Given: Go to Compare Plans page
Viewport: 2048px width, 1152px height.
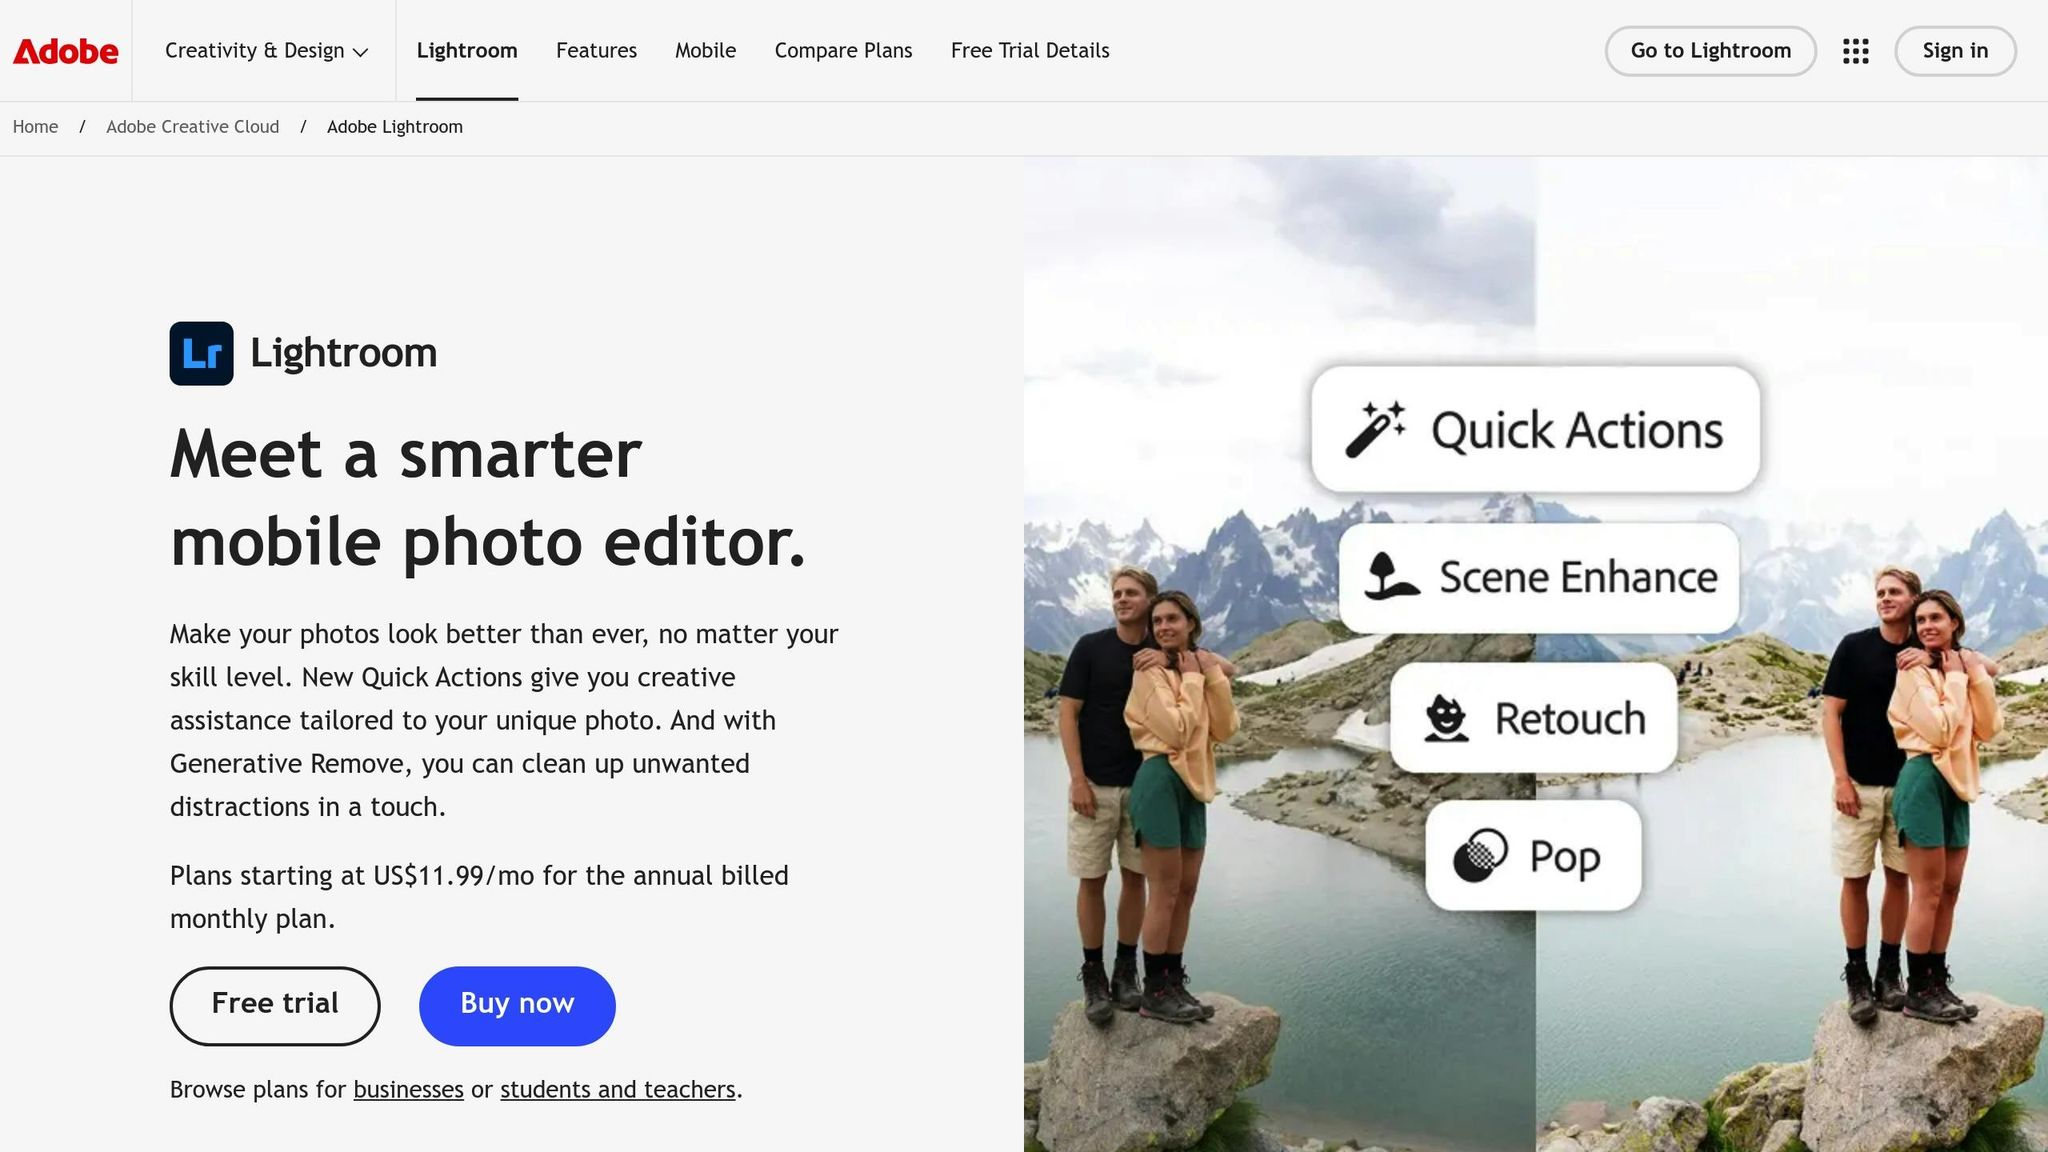Looking at the screenshot, I should [843, 51].
